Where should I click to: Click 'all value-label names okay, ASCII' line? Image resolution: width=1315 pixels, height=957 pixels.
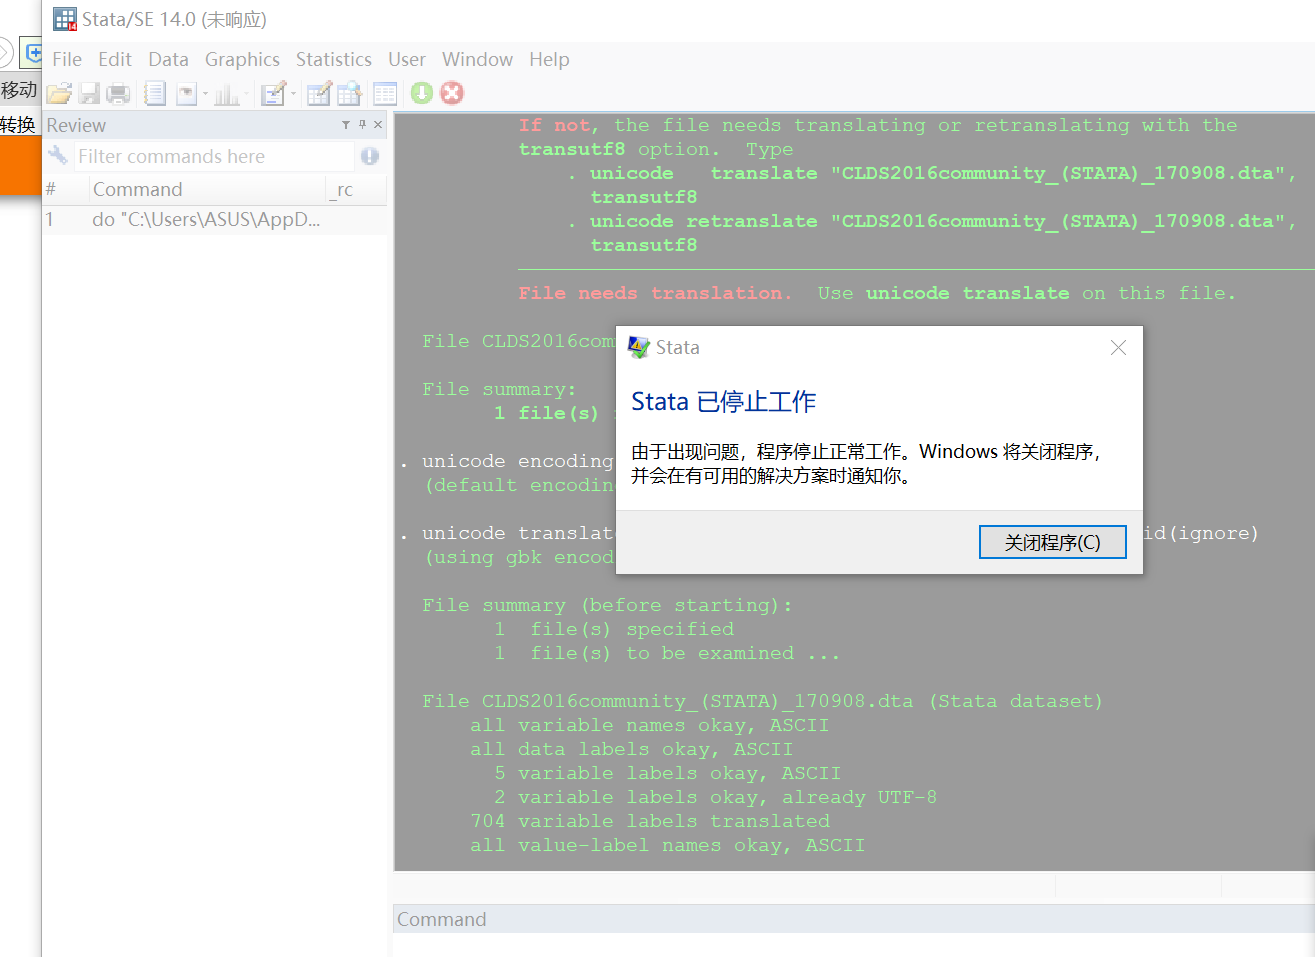[668, 845]
